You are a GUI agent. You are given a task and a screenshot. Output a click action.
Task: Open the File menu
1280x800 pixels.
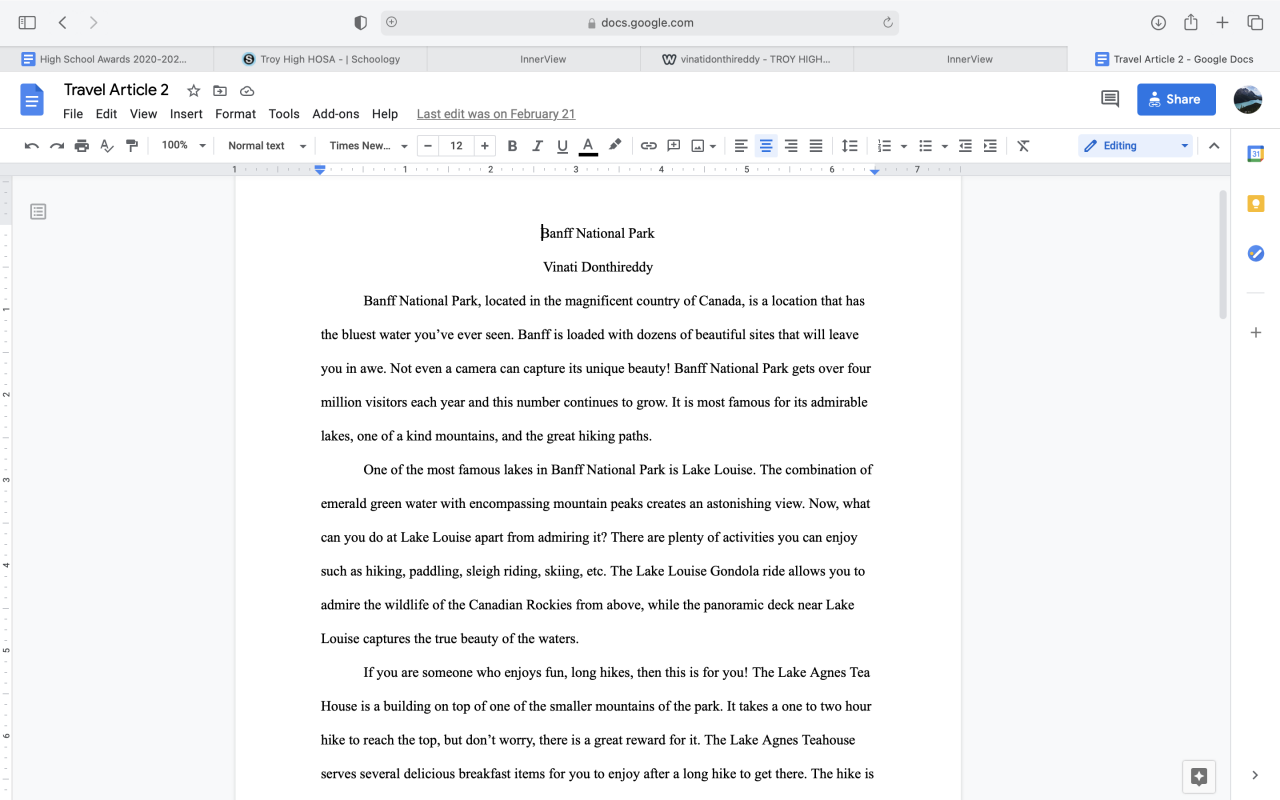click(73, 114)
